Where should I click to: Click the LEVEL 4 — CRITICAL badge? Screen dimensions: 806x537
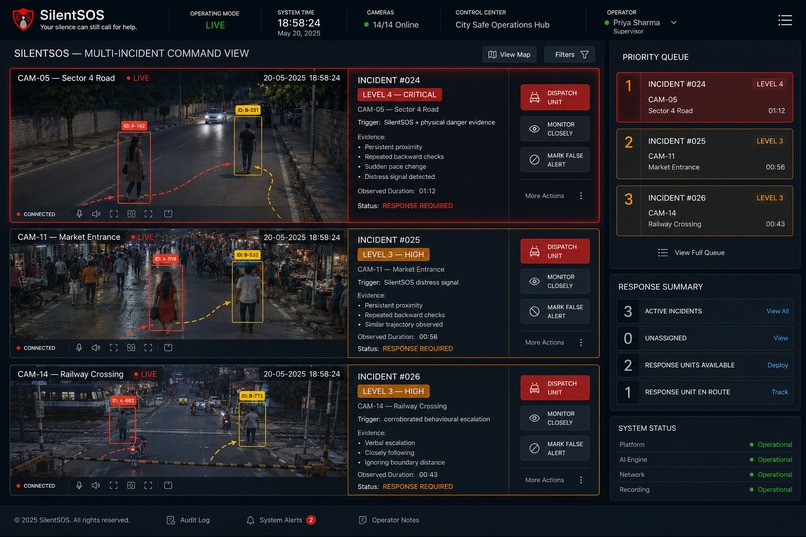399,95
